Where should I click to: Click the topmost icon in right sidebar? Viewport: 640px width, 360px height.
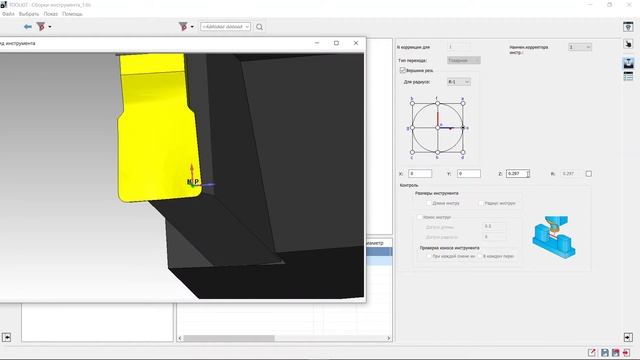point(628,27)
